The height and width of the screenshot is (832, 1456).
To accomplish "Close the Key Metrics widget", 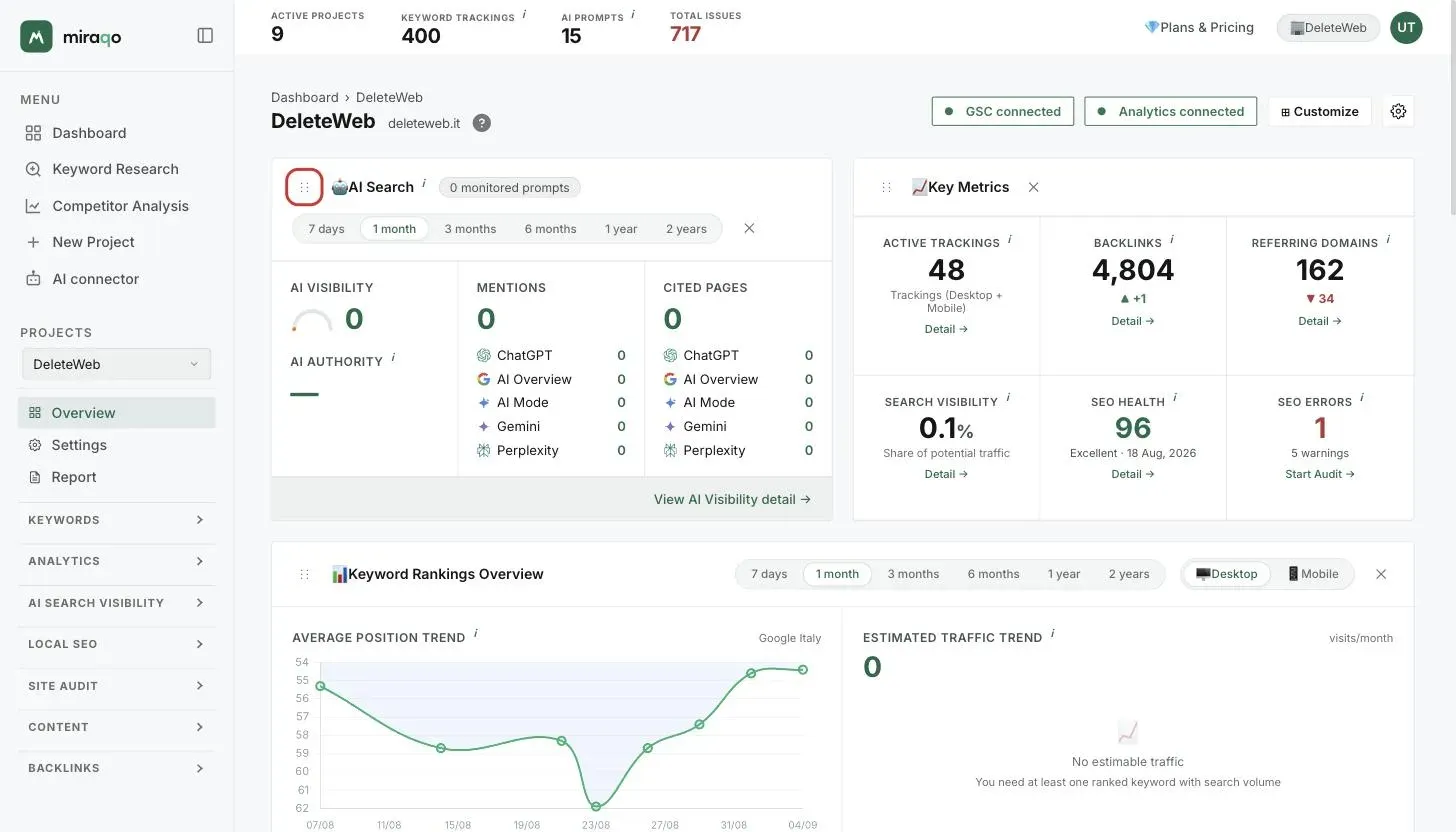I will point(1033,187).
